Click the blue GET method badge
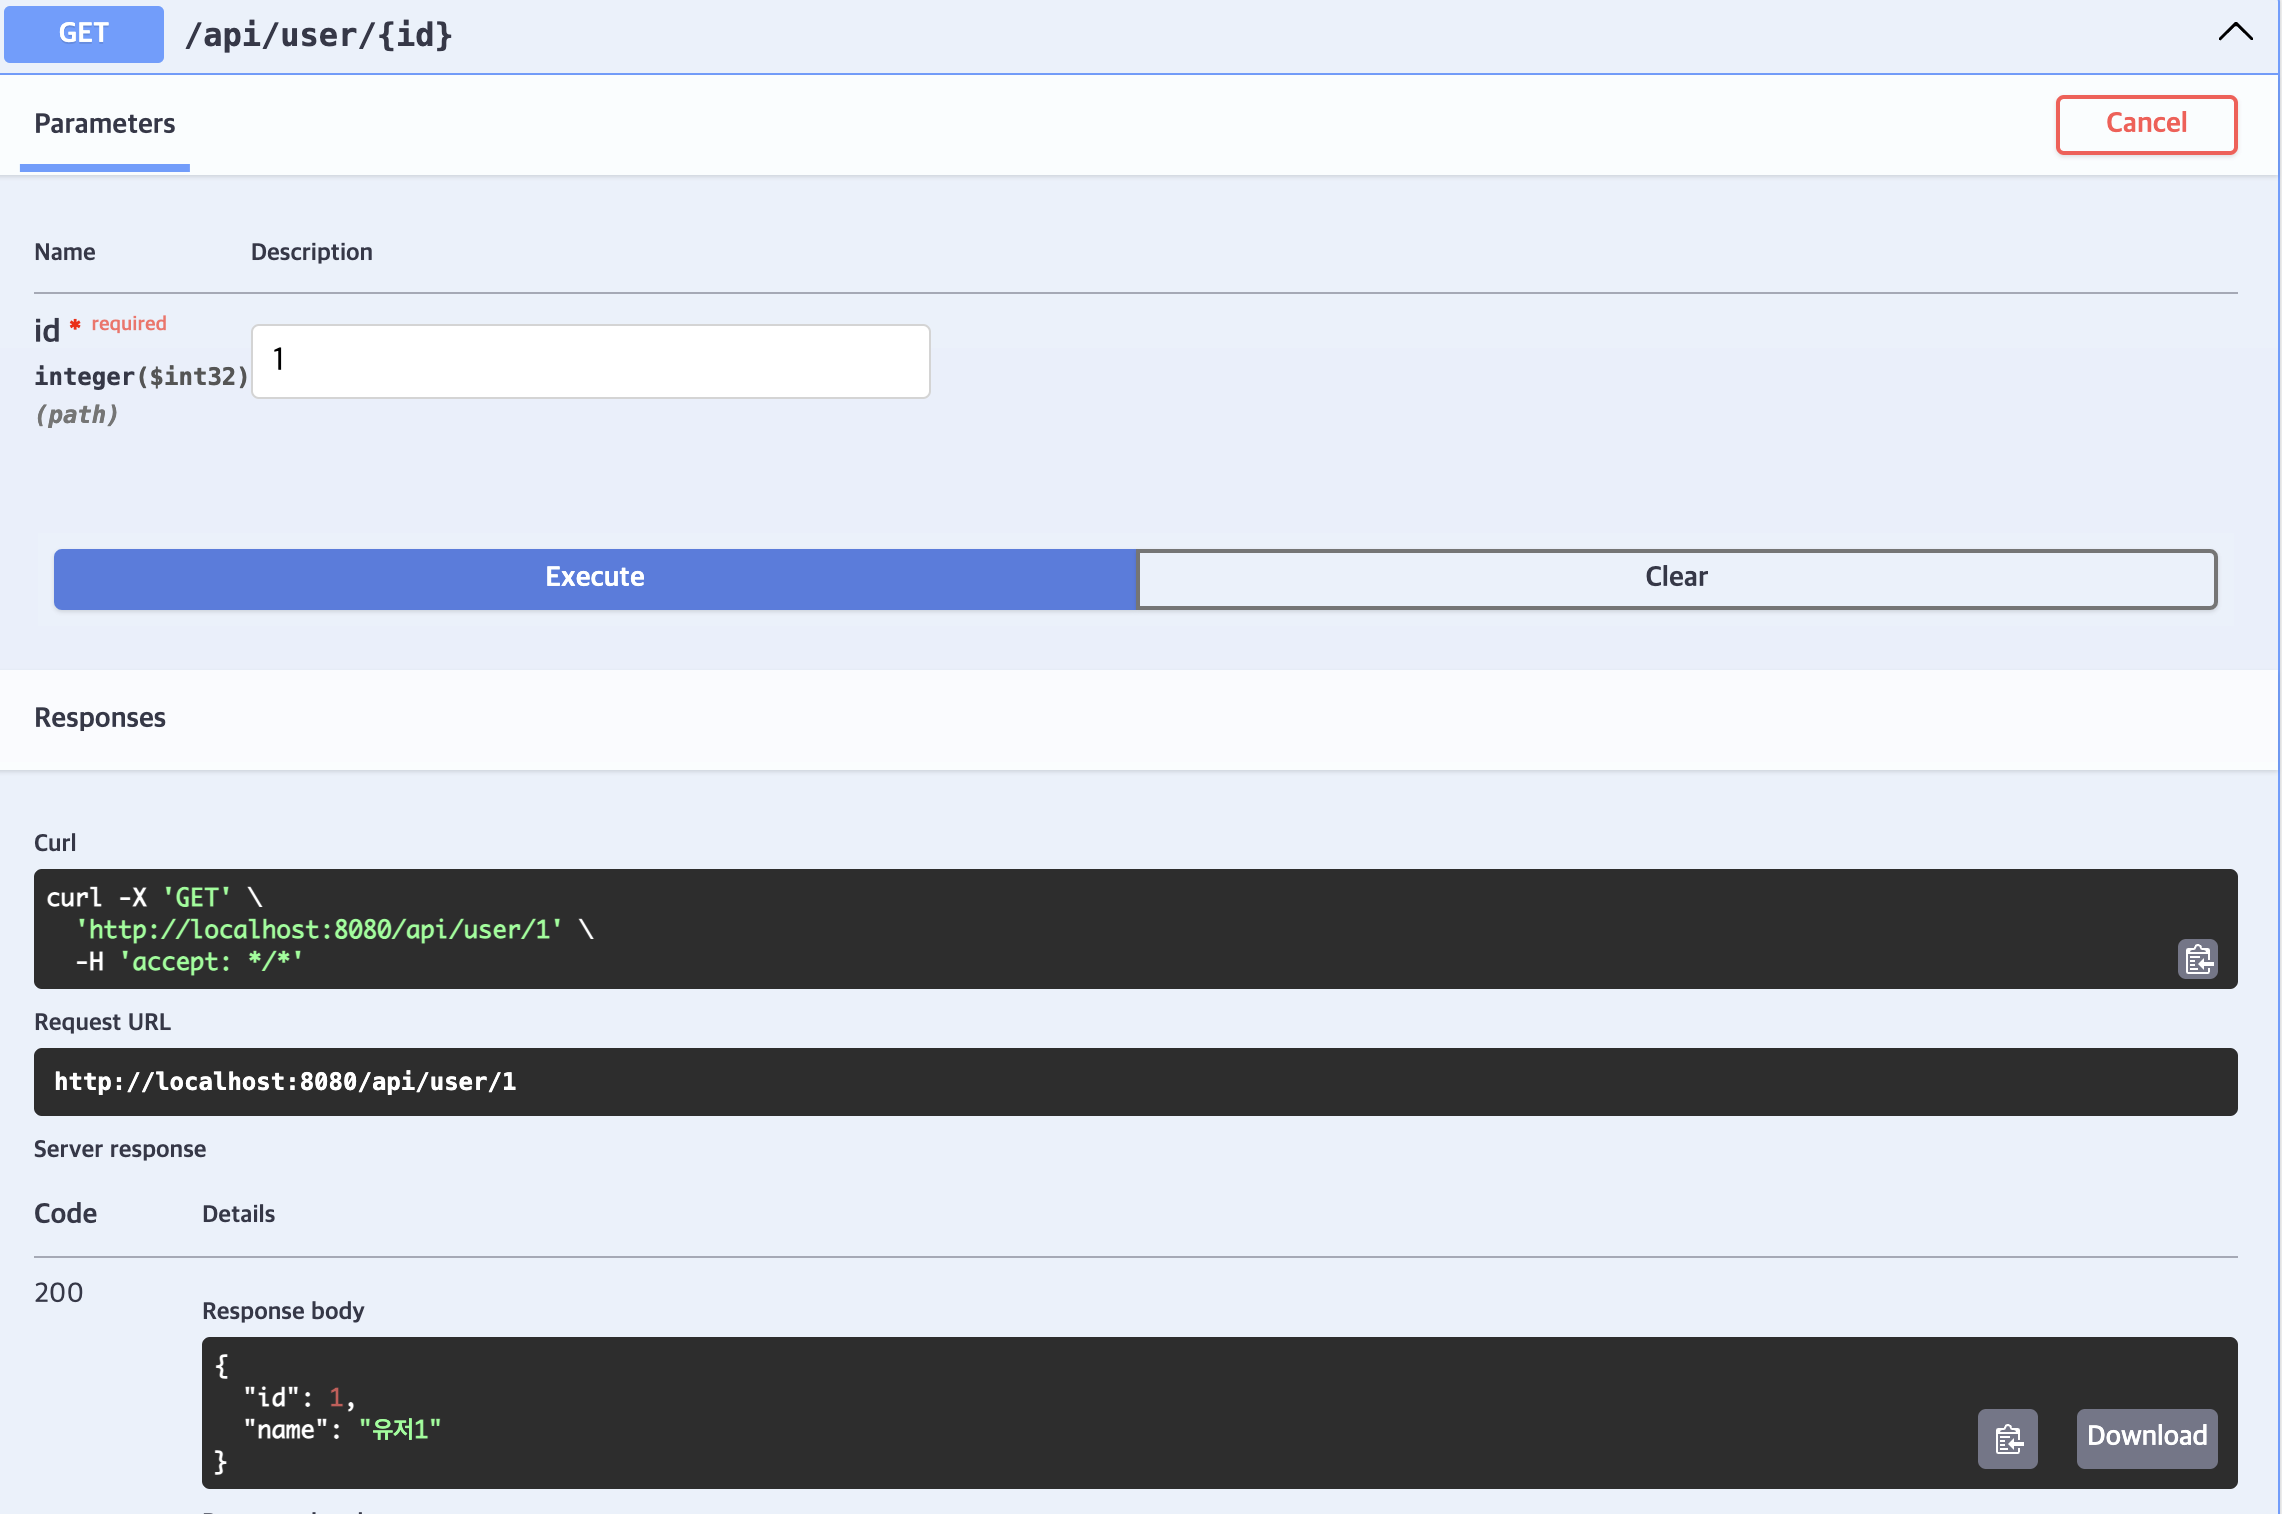The image size is (2282, 1514). coord(84,34)
